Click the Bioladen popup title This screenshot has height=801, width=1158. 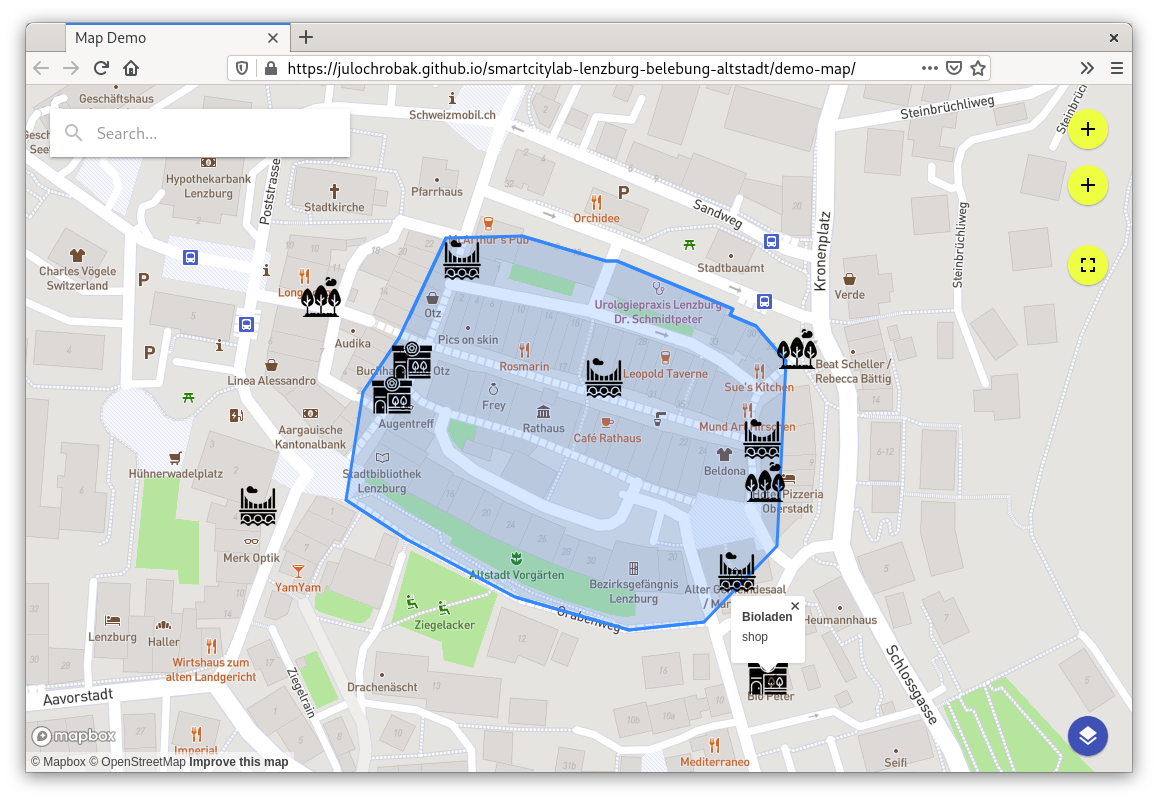point(767,616)
